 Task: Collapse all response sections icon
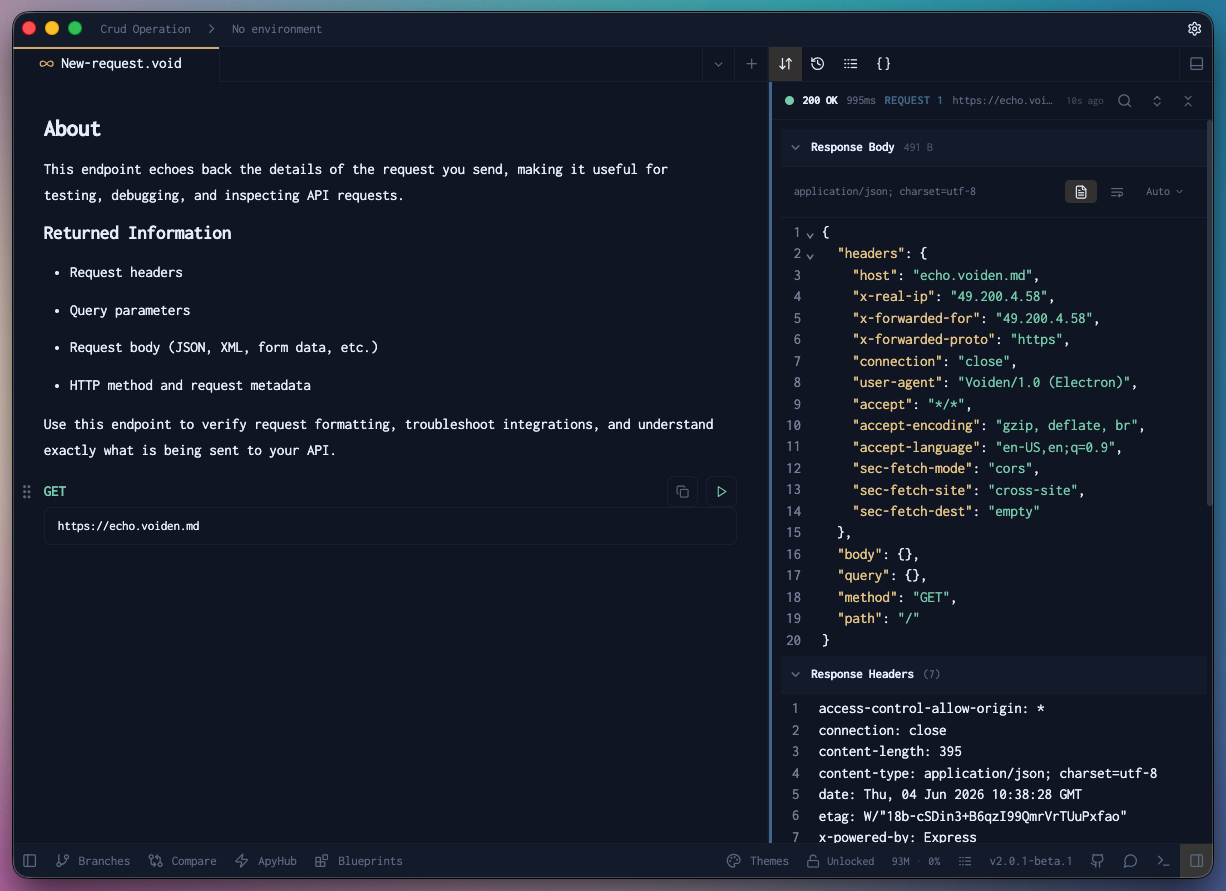[1188, 101]
